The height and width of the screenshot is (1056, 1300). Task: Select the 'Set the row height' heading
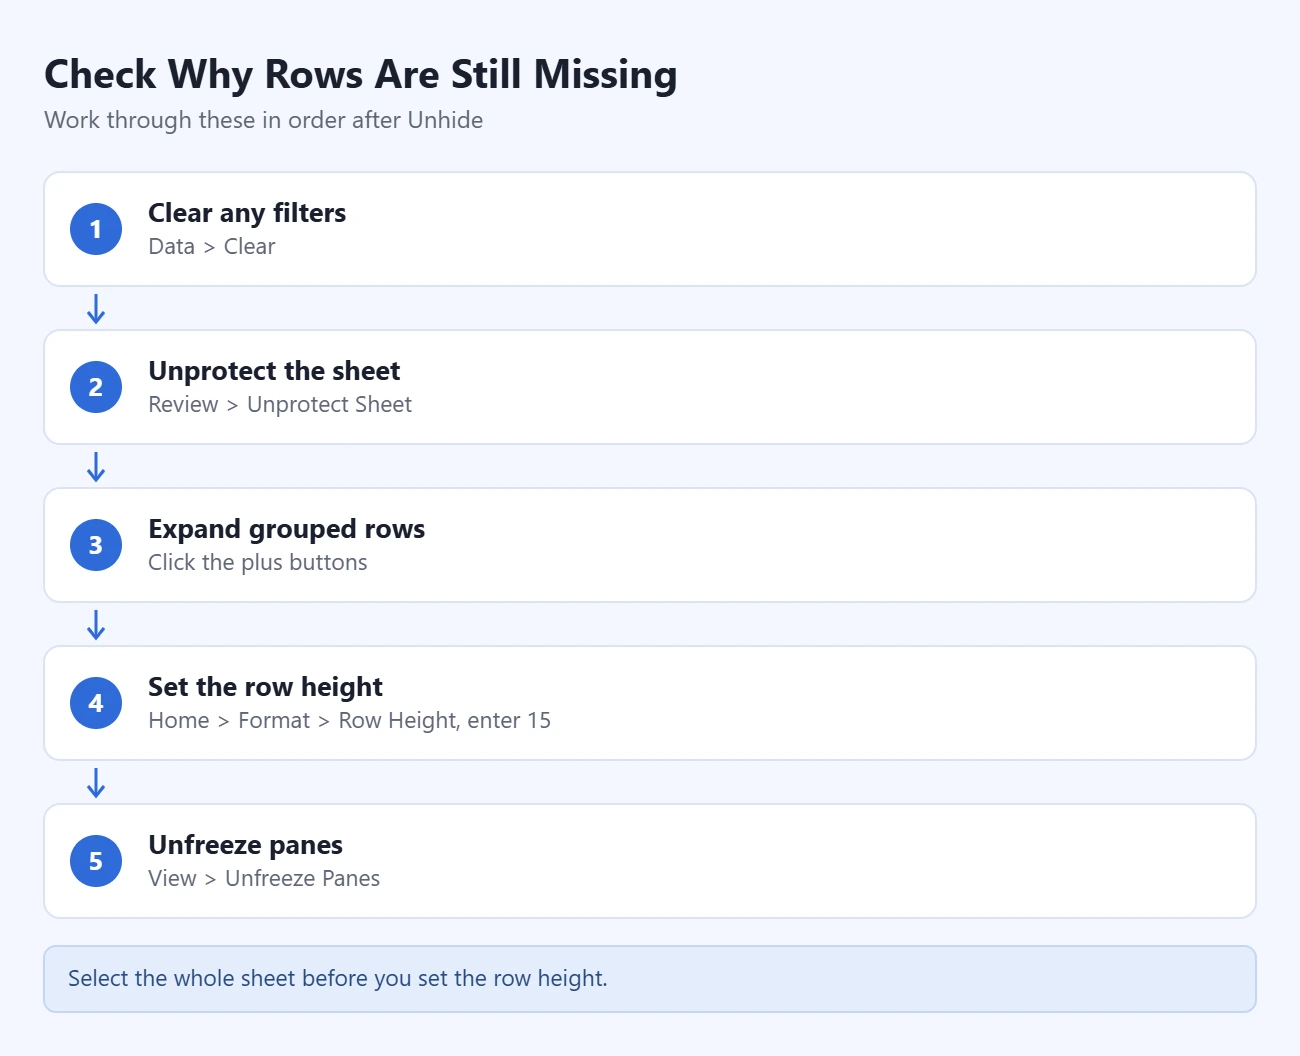coord(265,687)
